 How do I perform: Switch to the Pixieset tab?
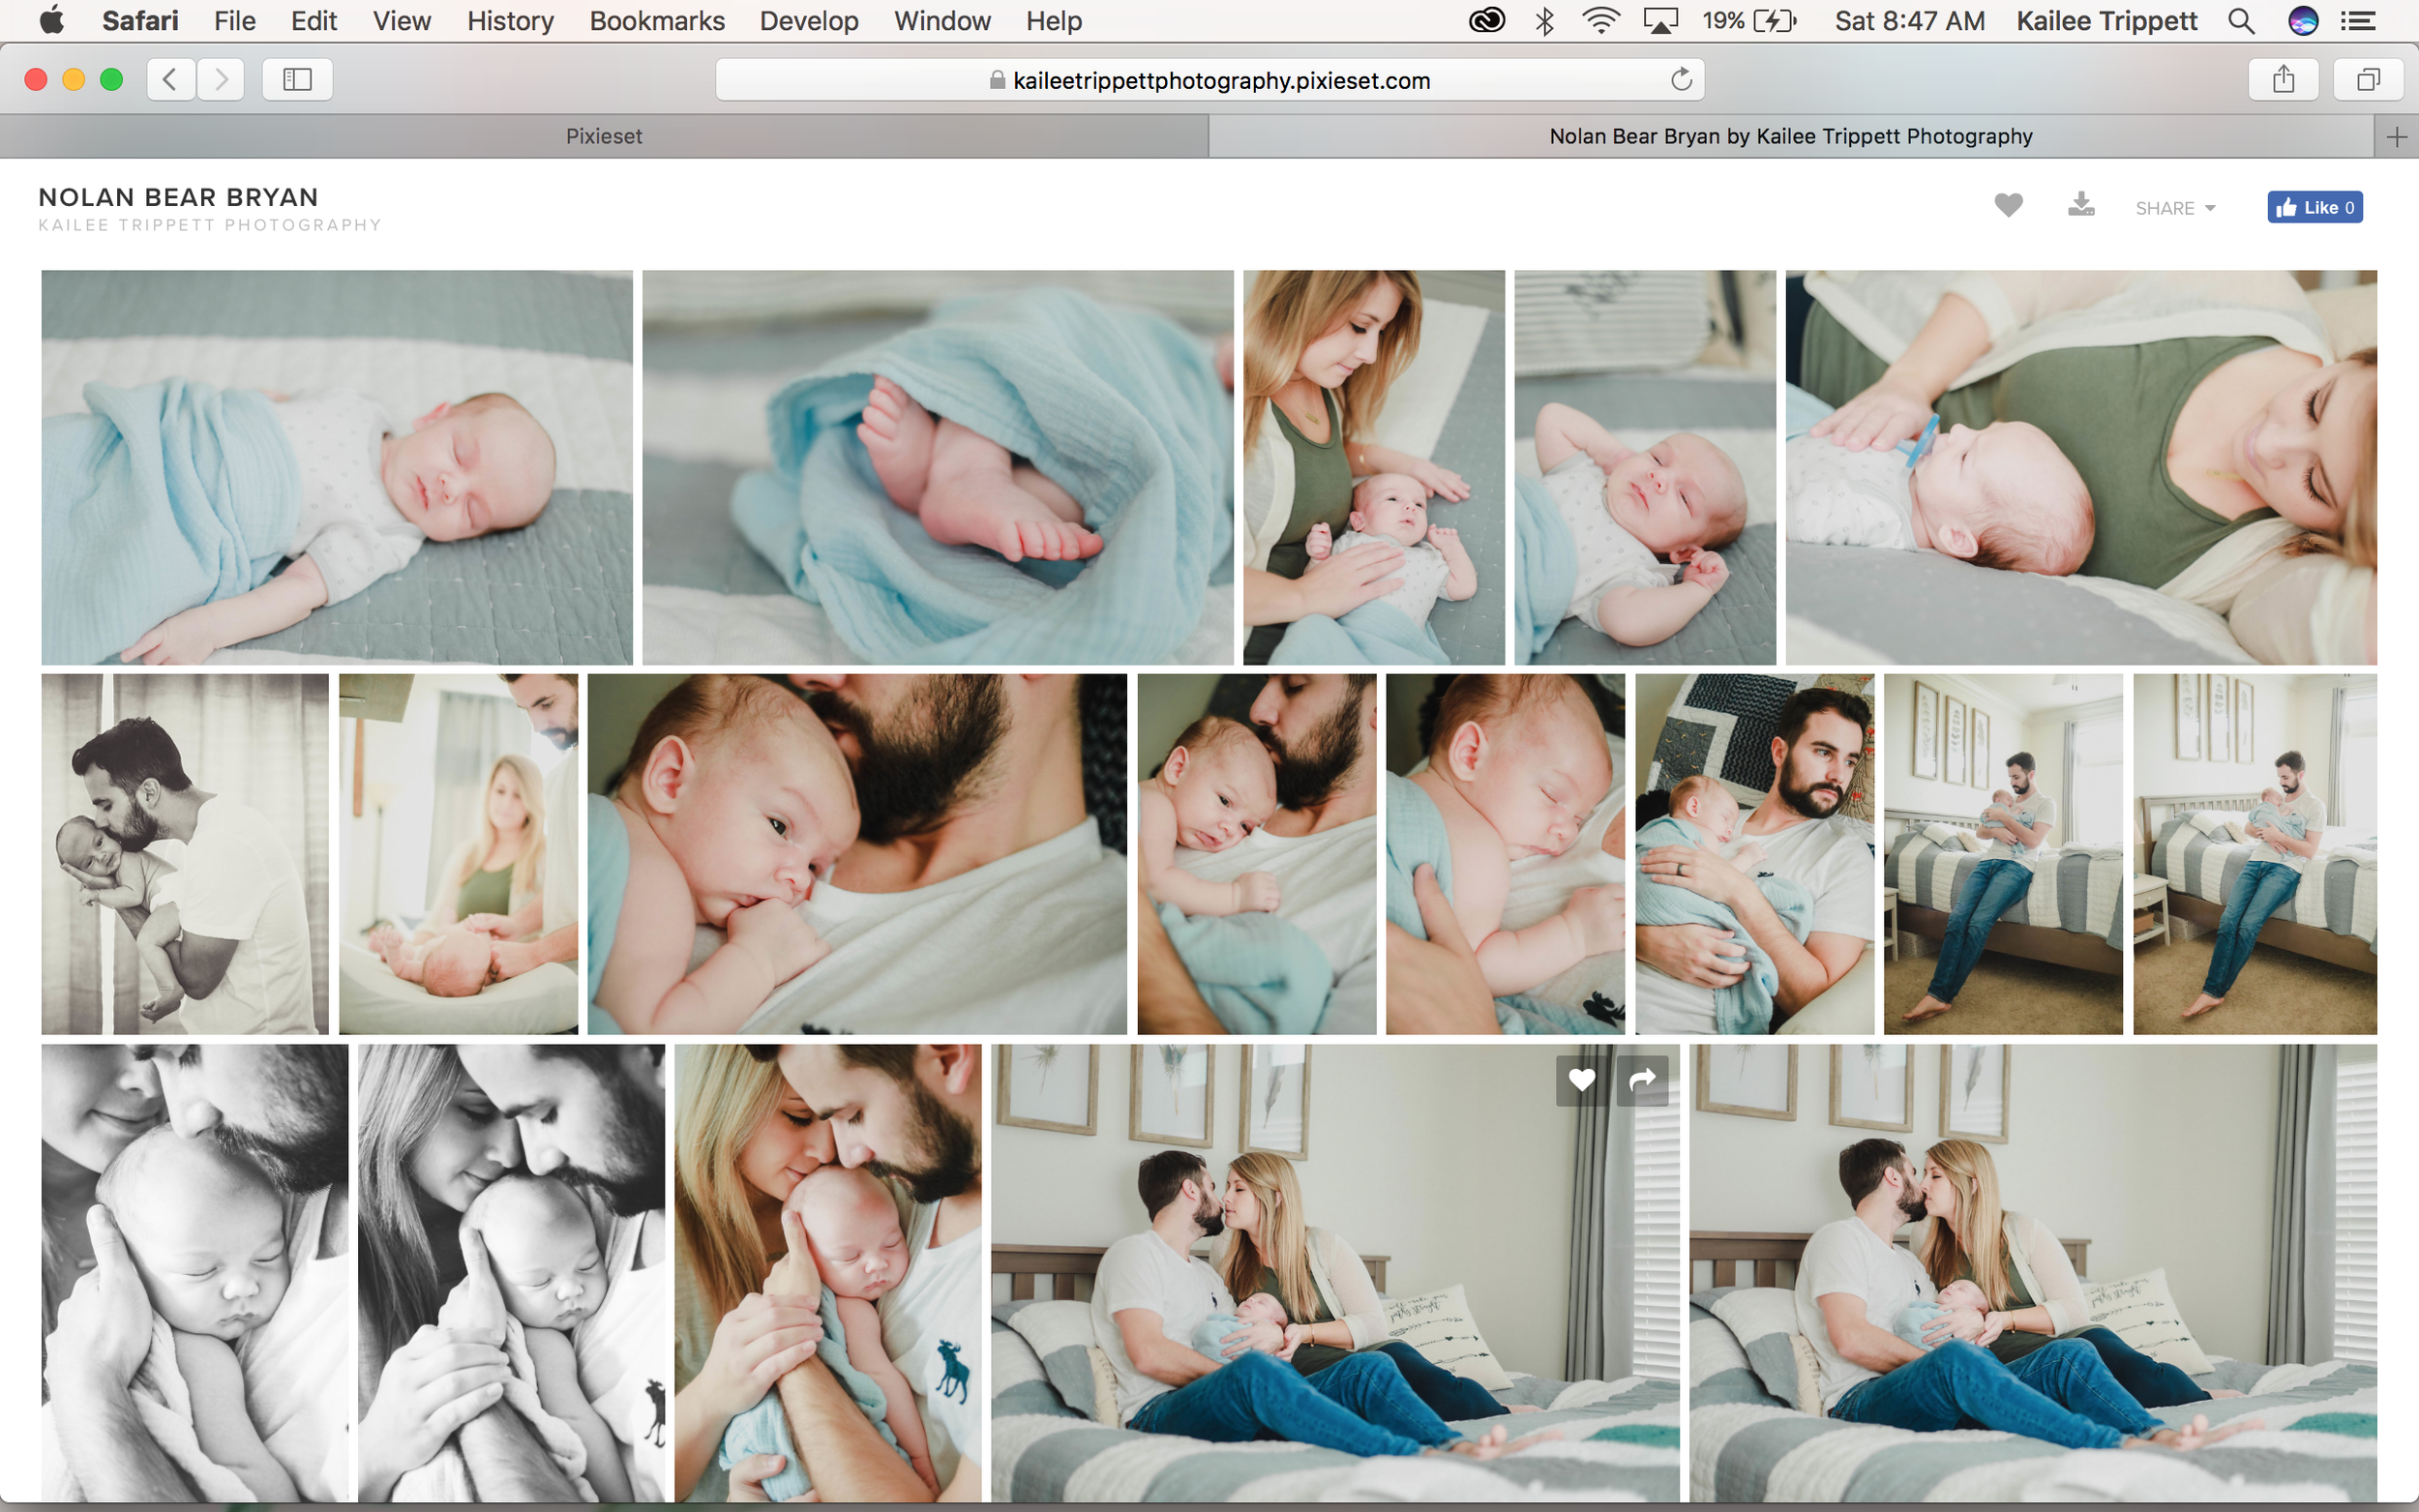604,137
